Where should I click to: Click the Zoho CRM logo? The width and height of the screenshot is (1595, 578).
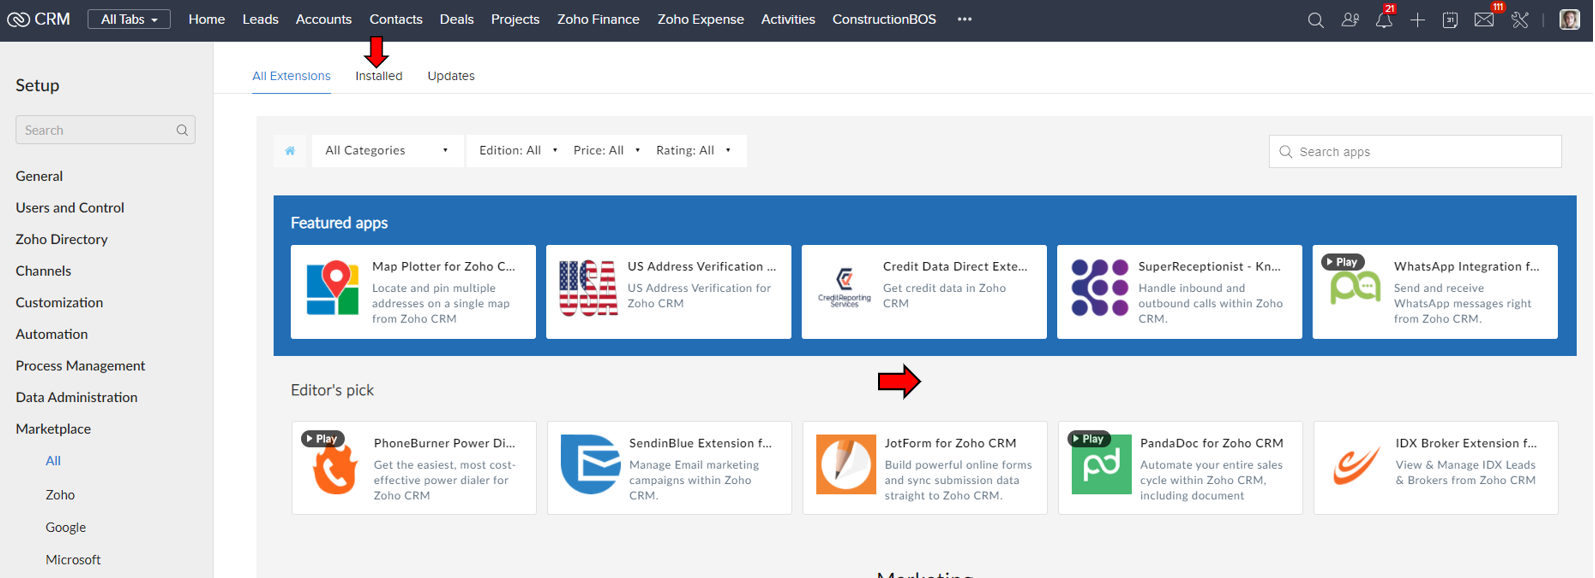tap(38, 19)
